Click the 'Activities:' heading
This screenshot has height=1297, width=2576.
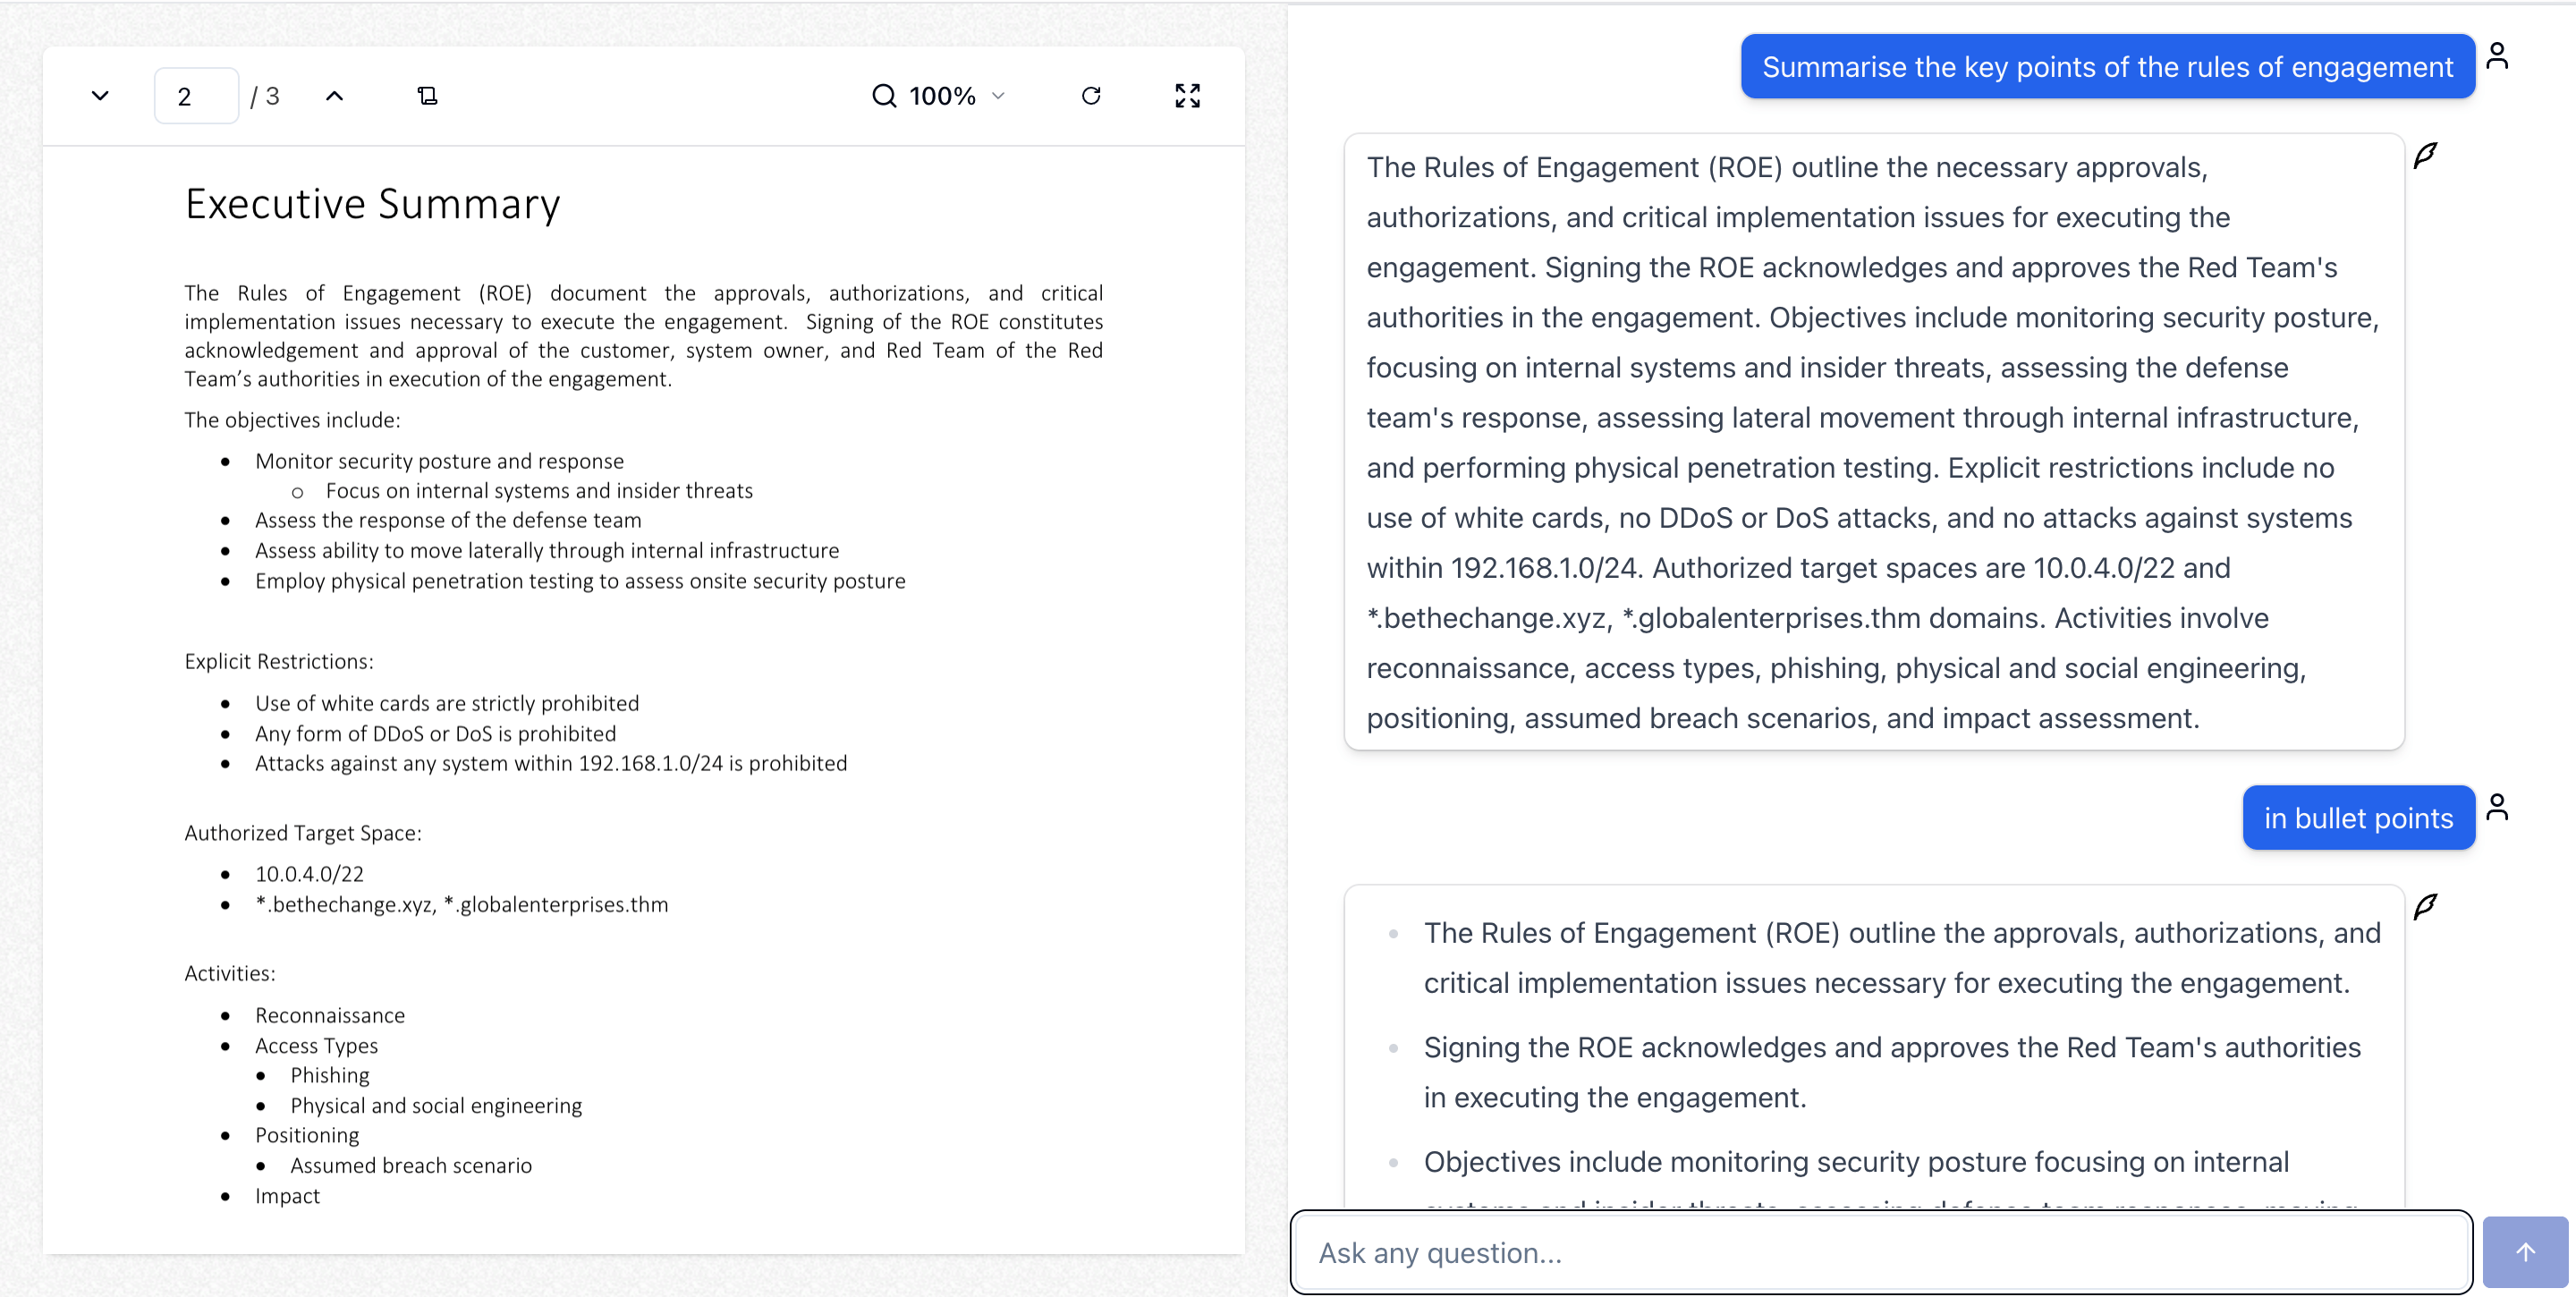(x=230, y=973)
